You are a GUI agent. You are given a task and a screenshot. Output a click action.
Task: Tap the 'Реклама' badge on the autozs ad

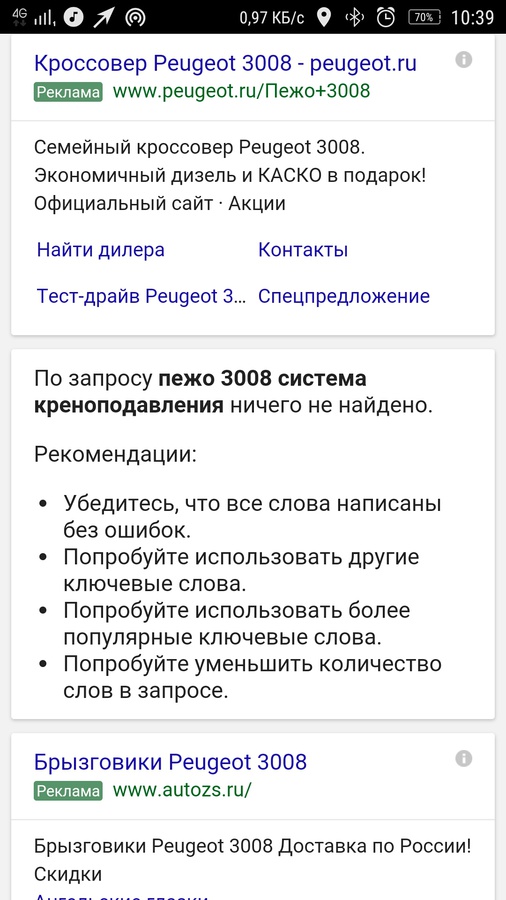pyautogui.click(x=68, y=791)
